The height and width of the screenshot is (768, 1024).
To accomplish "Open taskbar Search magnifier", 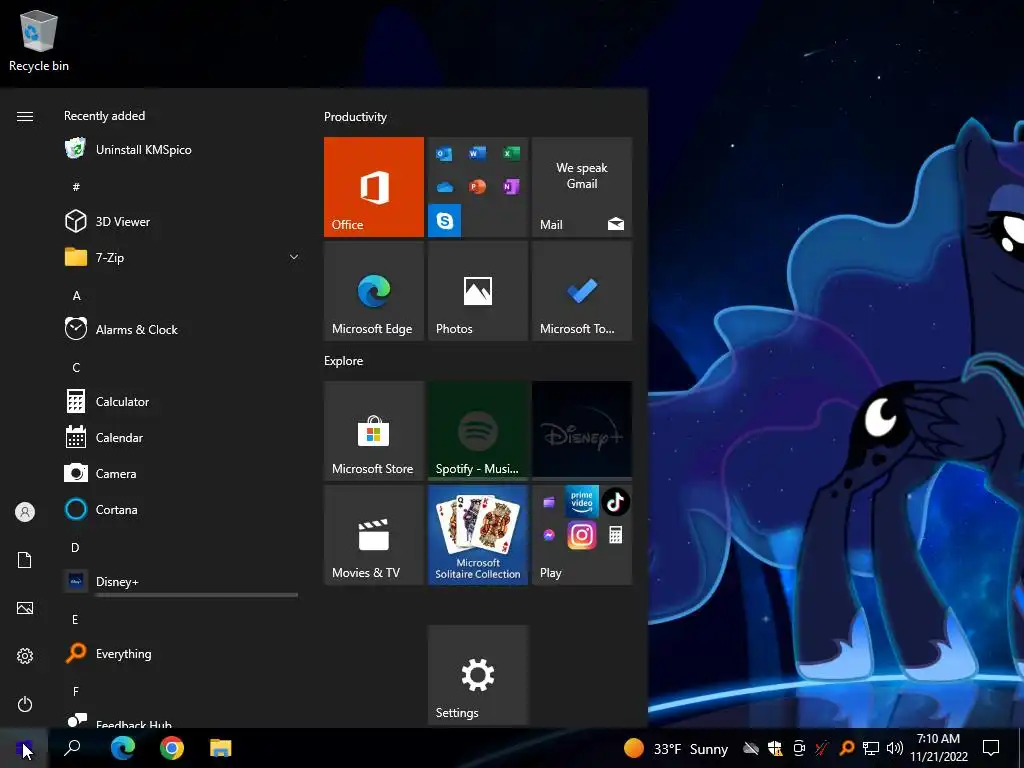I will point(72,748).
